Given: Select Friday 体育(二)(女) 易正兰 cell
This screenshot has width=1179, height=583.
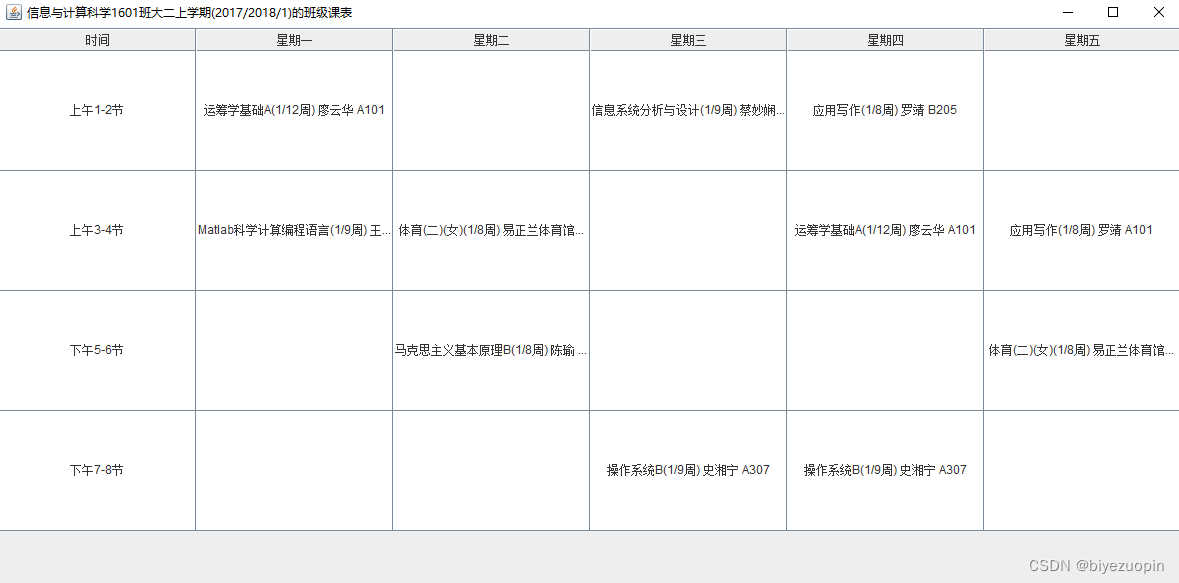Looking at the screenshot, I should [1081, 351].
